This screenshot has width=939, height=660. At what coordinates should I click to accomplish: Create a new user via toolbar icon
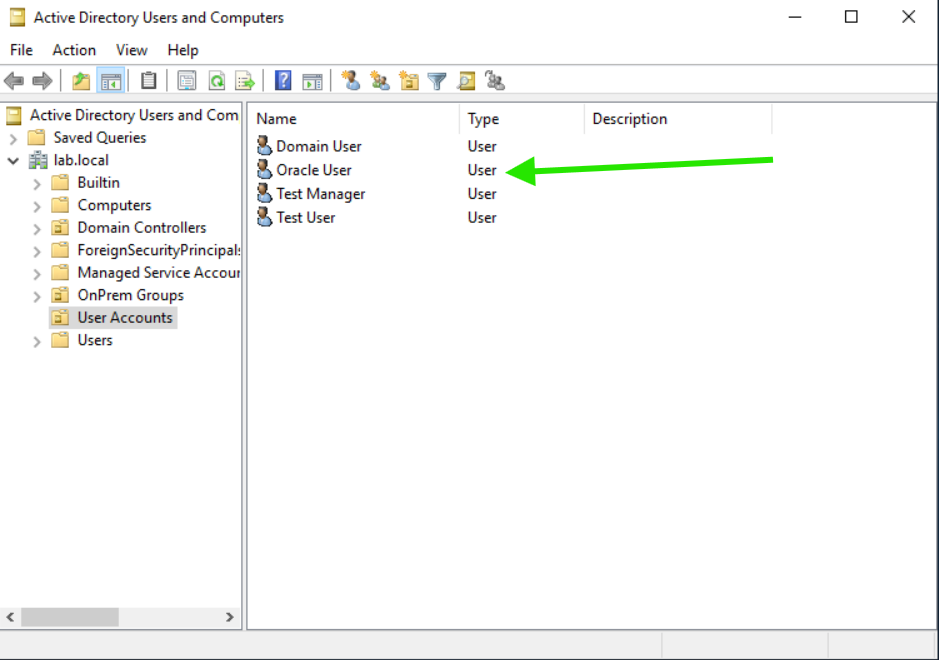[351, 81]
